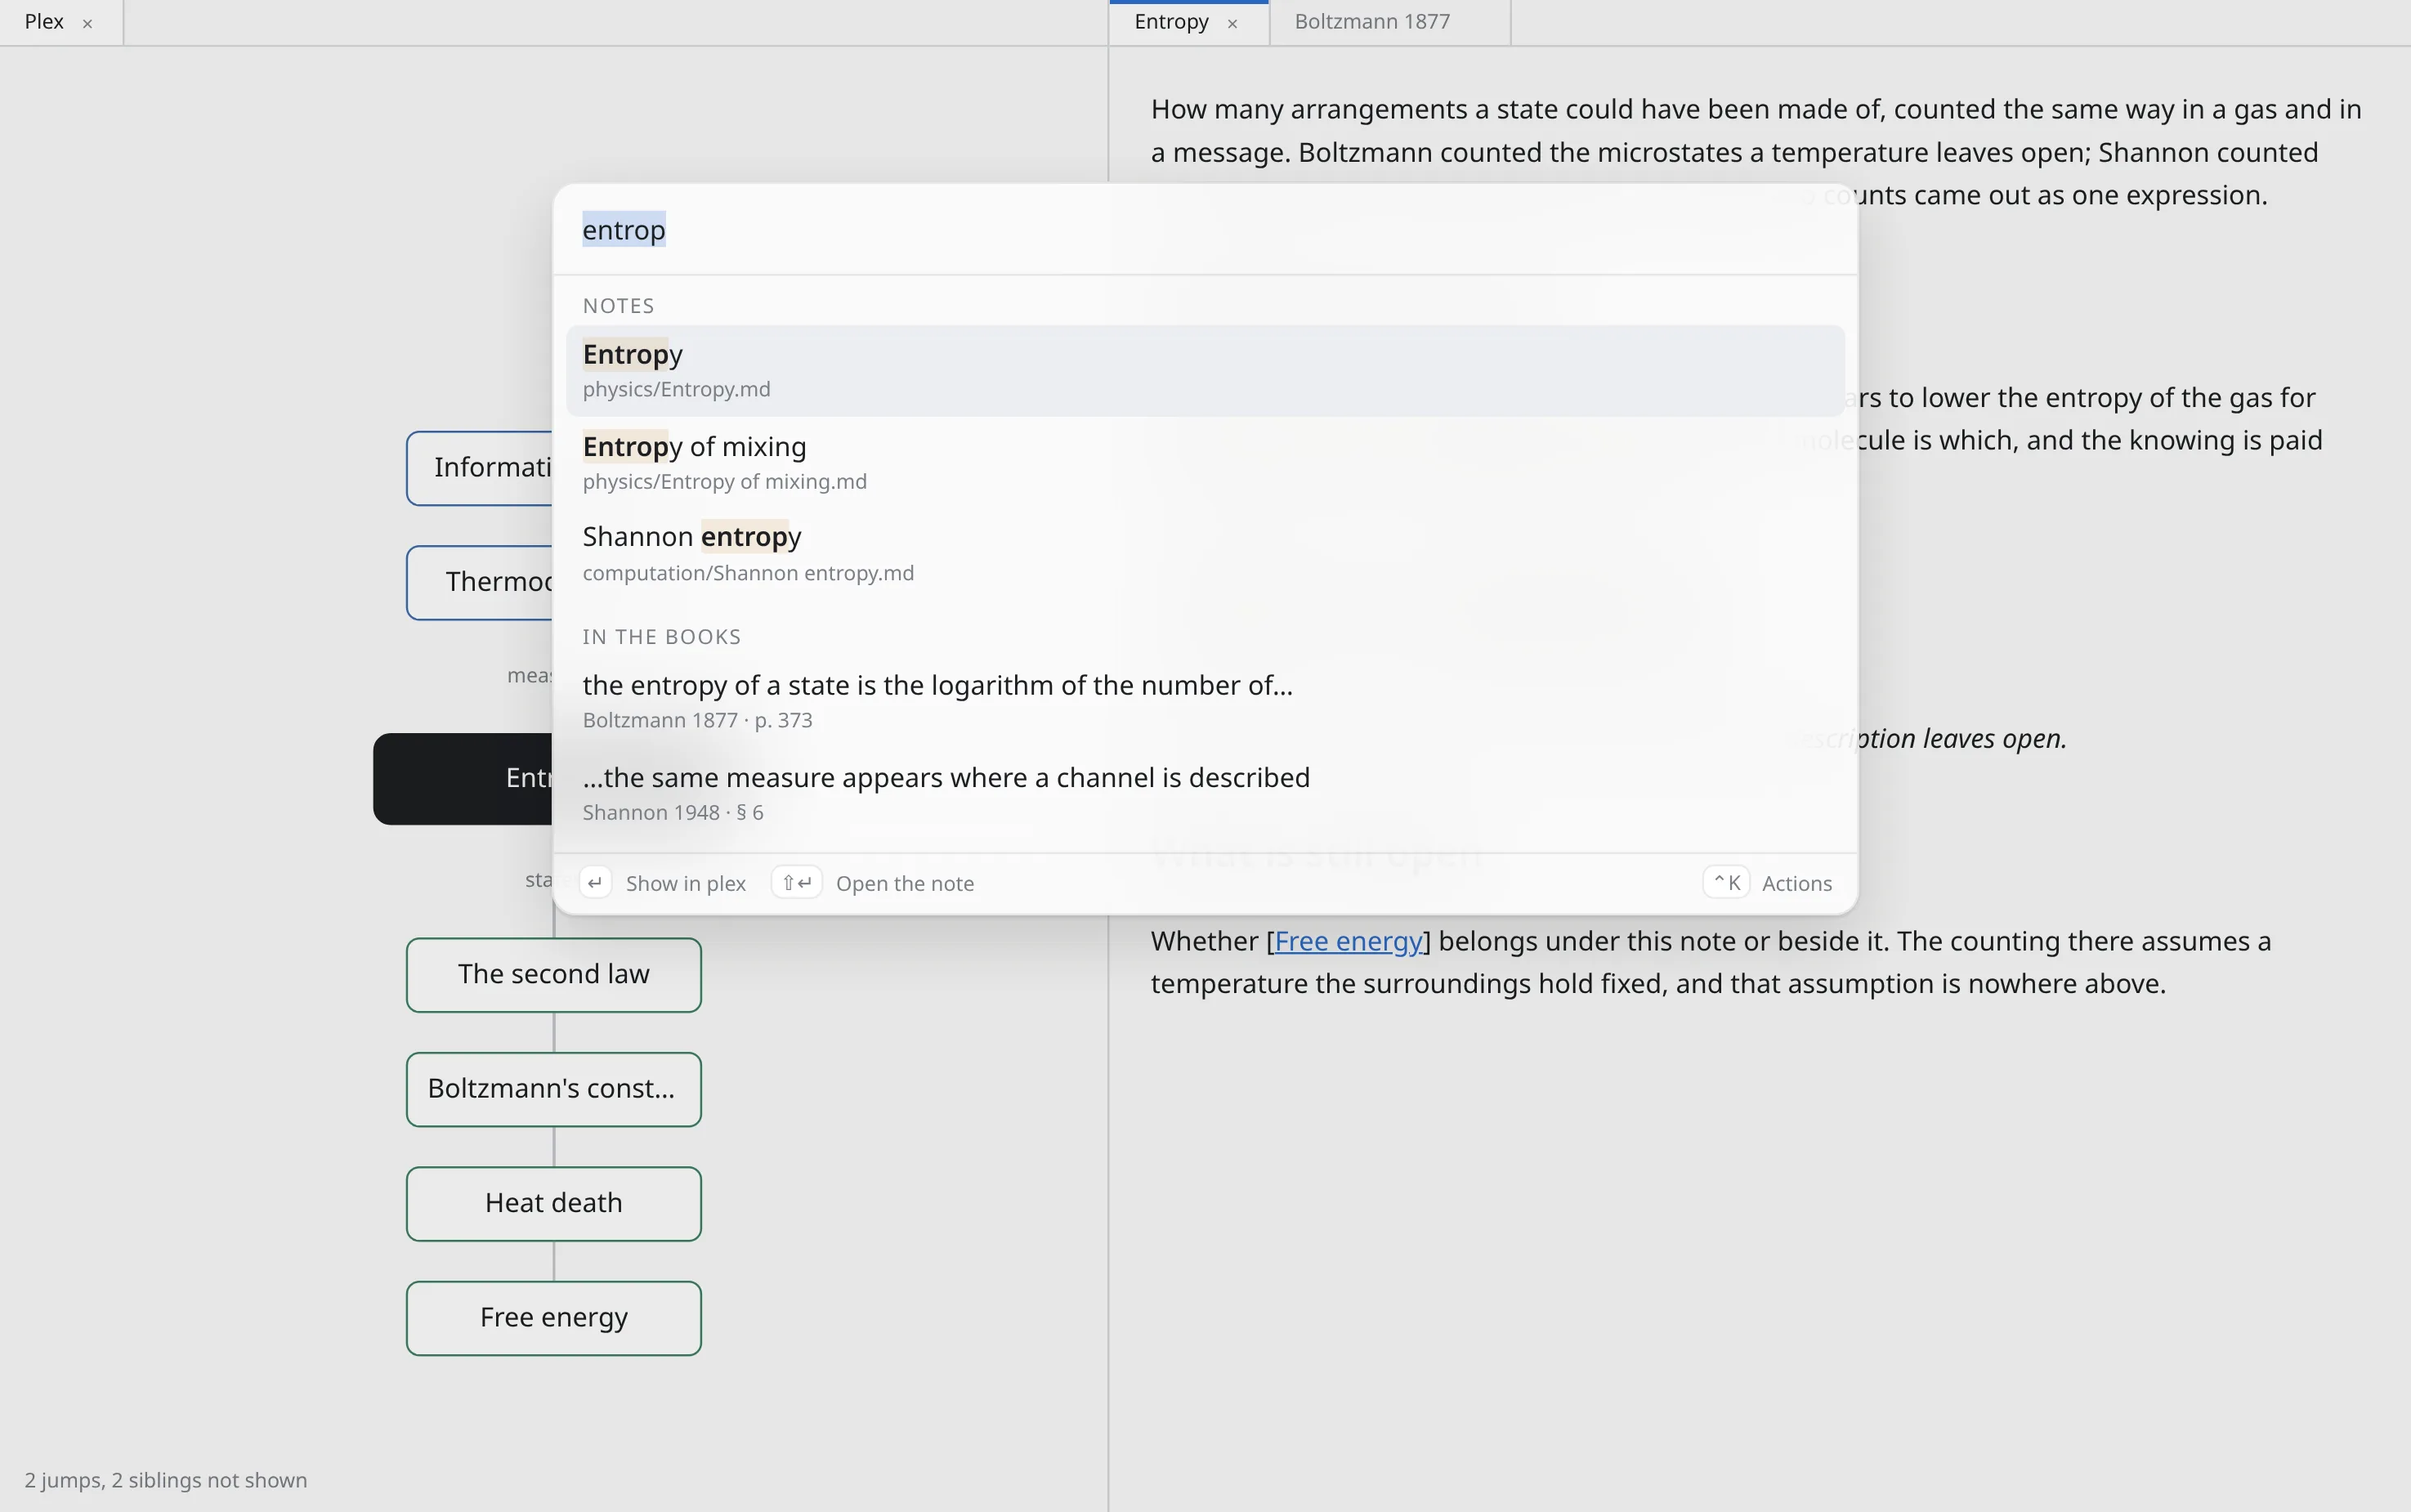Select the Free energy node in the plex

[x=554, y=1318]
